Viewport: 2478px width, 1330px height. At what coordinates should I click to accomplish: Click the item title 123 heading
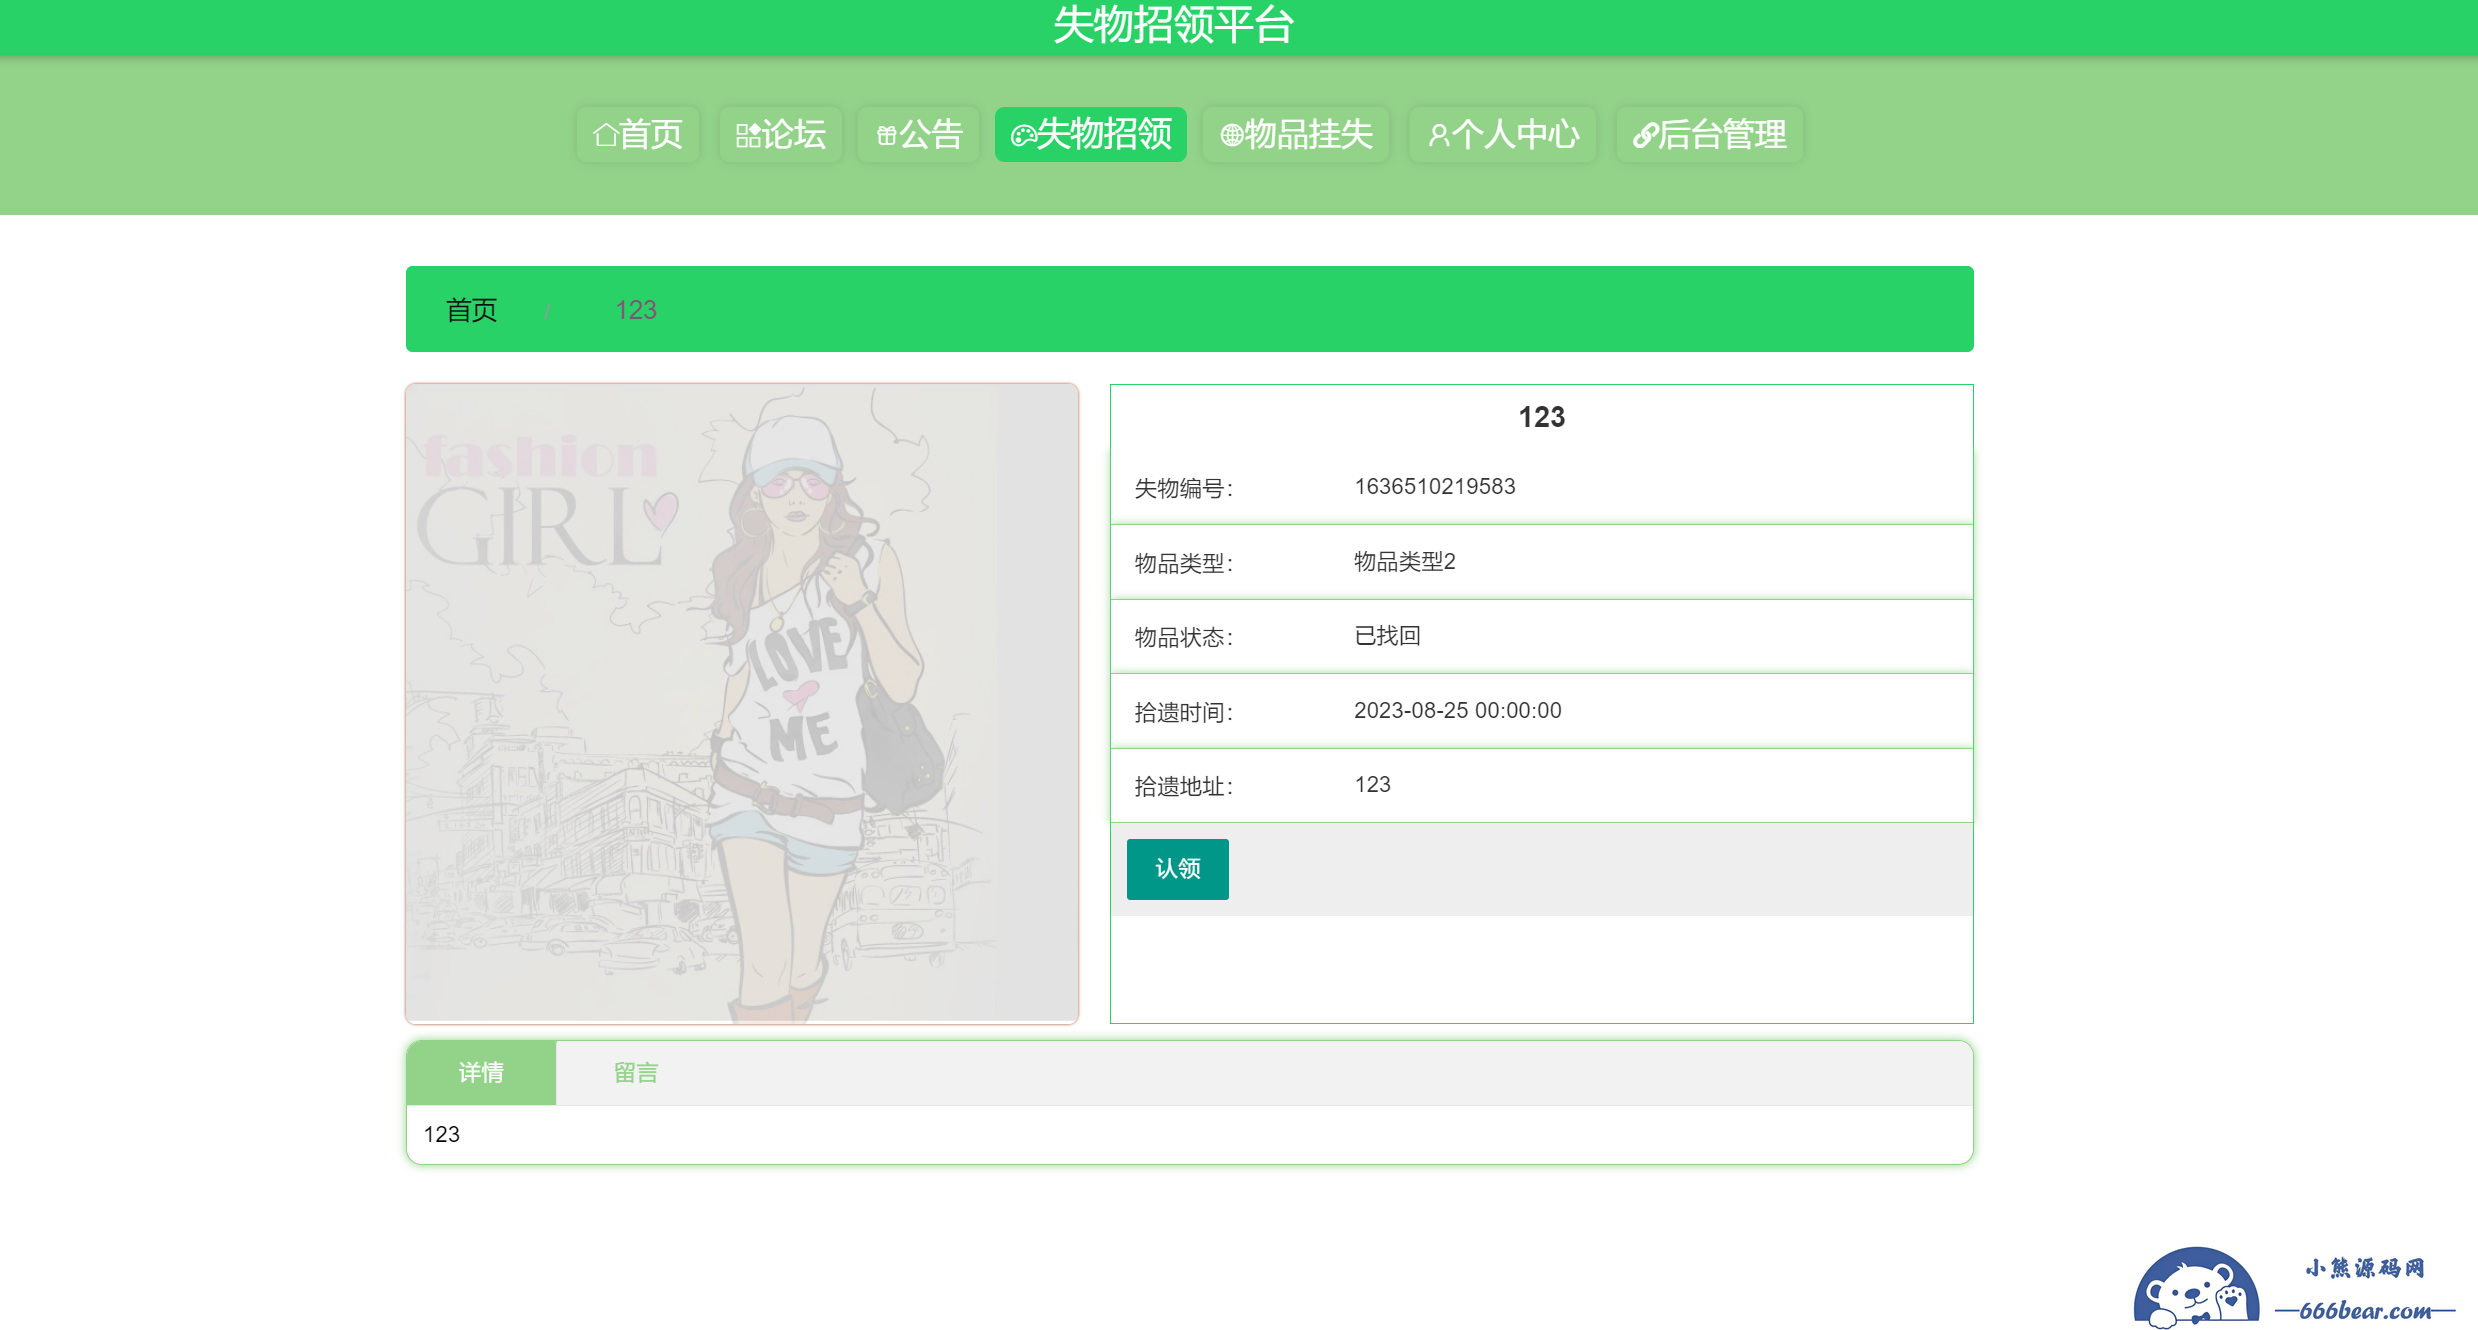click(x=1541, y=417)
